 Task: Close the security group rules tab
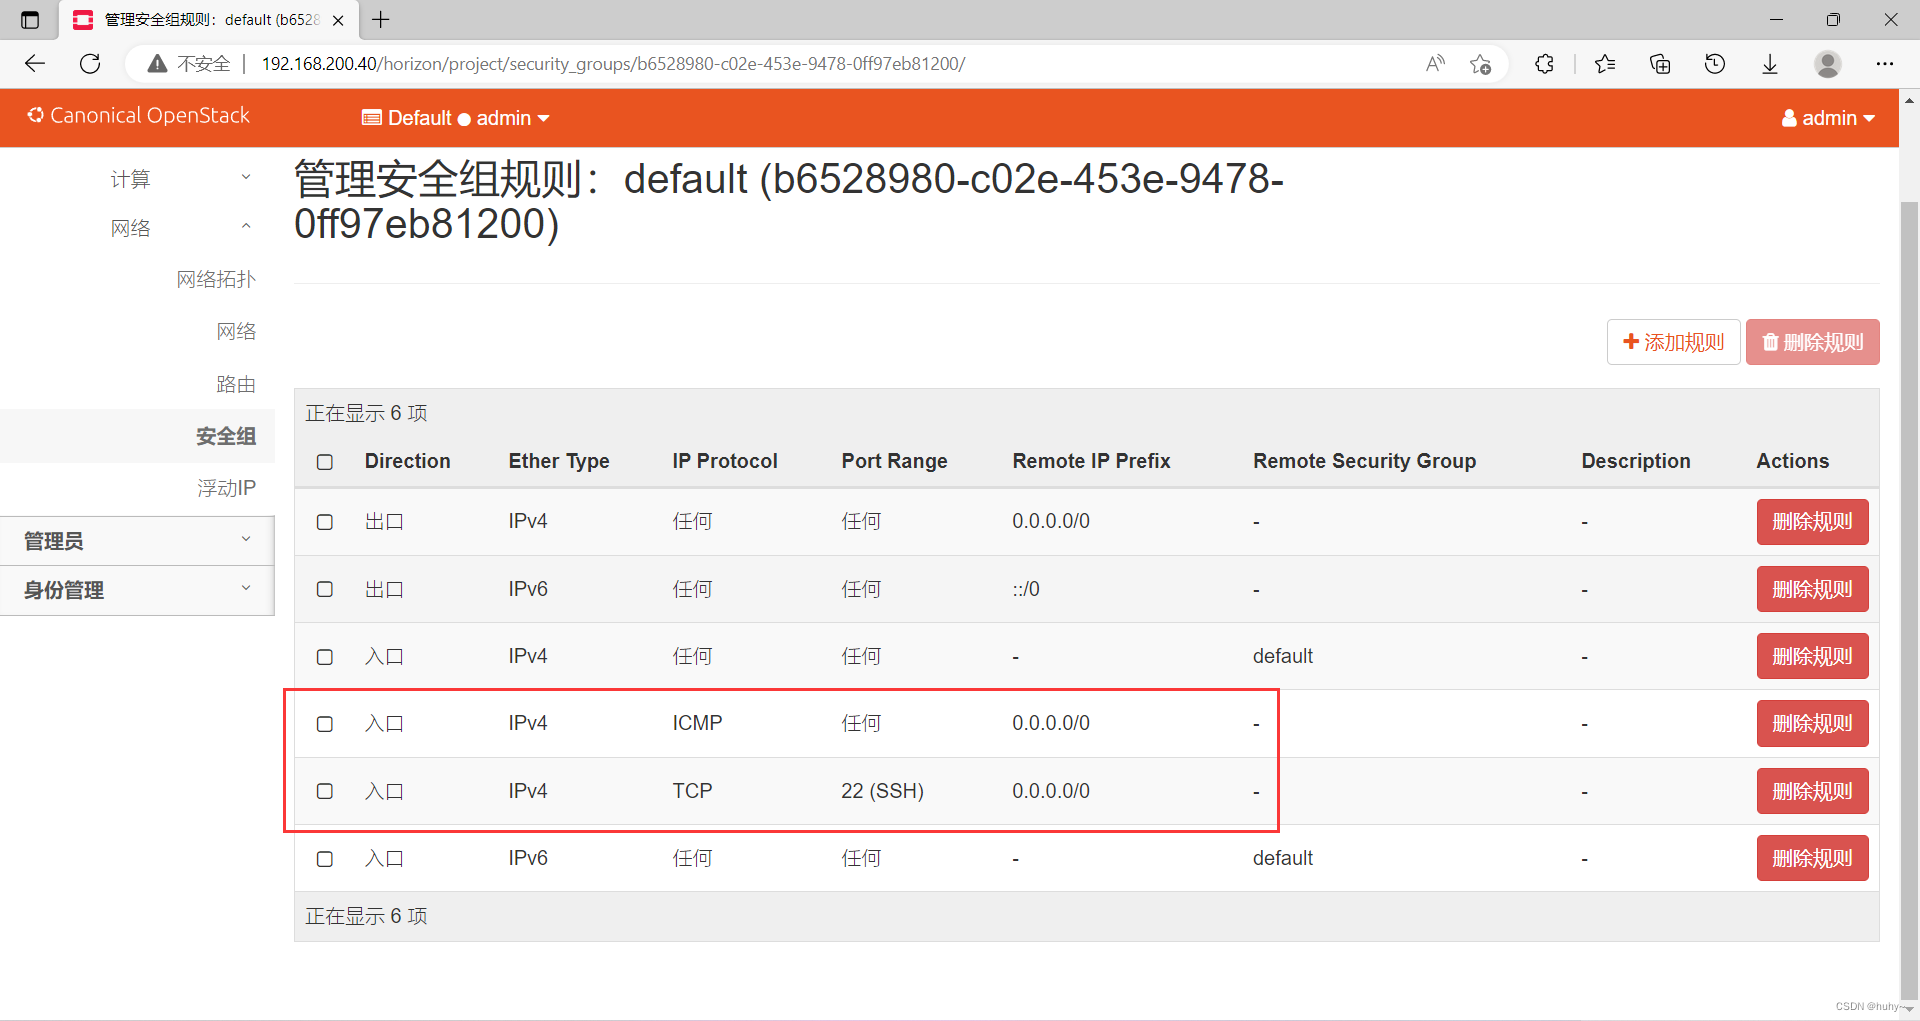338,20
